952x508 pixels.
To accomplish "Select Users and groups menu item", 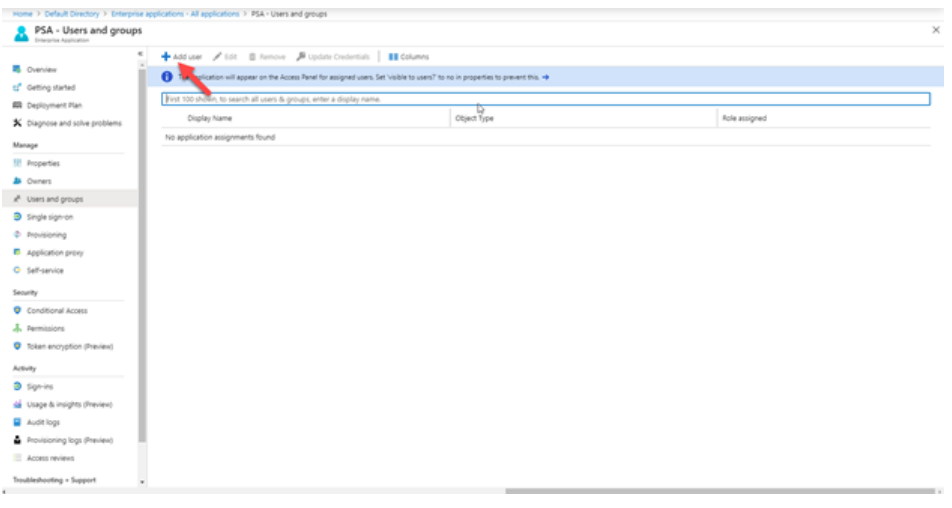I will (70, 199).
